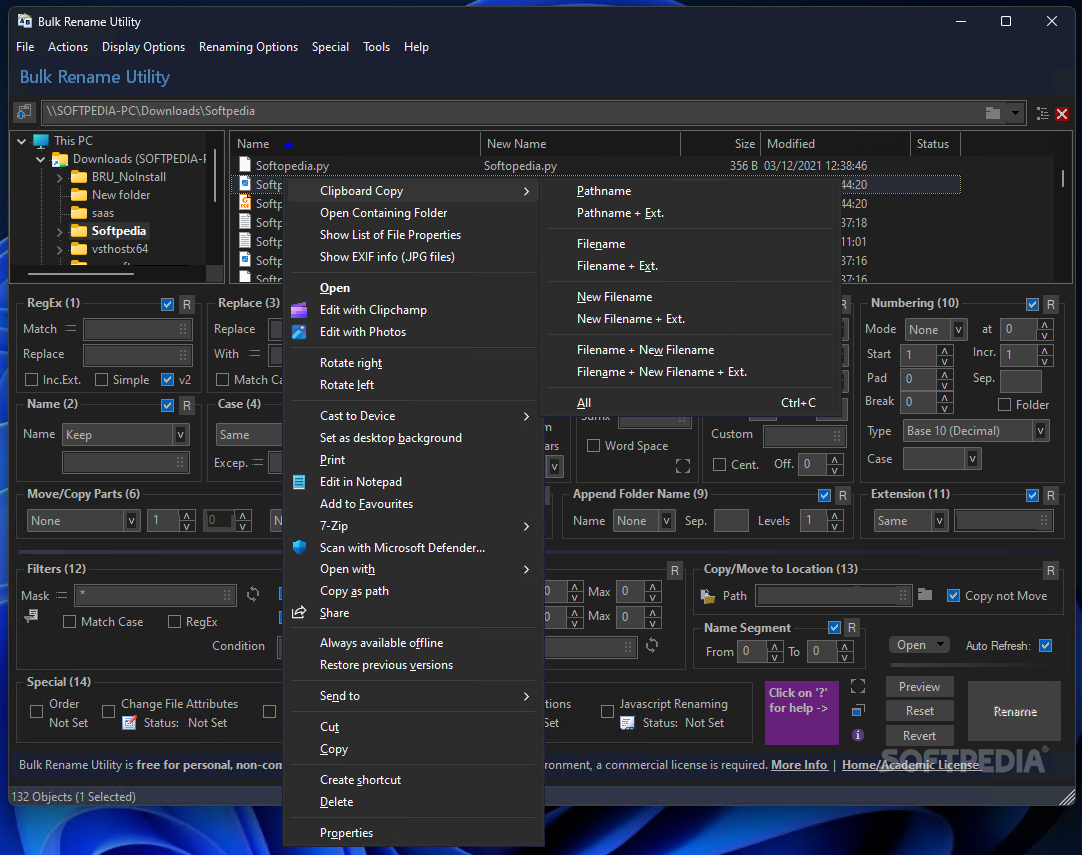Click the Softopedia.py file icon
This screenshot has width=1082, height=855.
pos(244,164)
